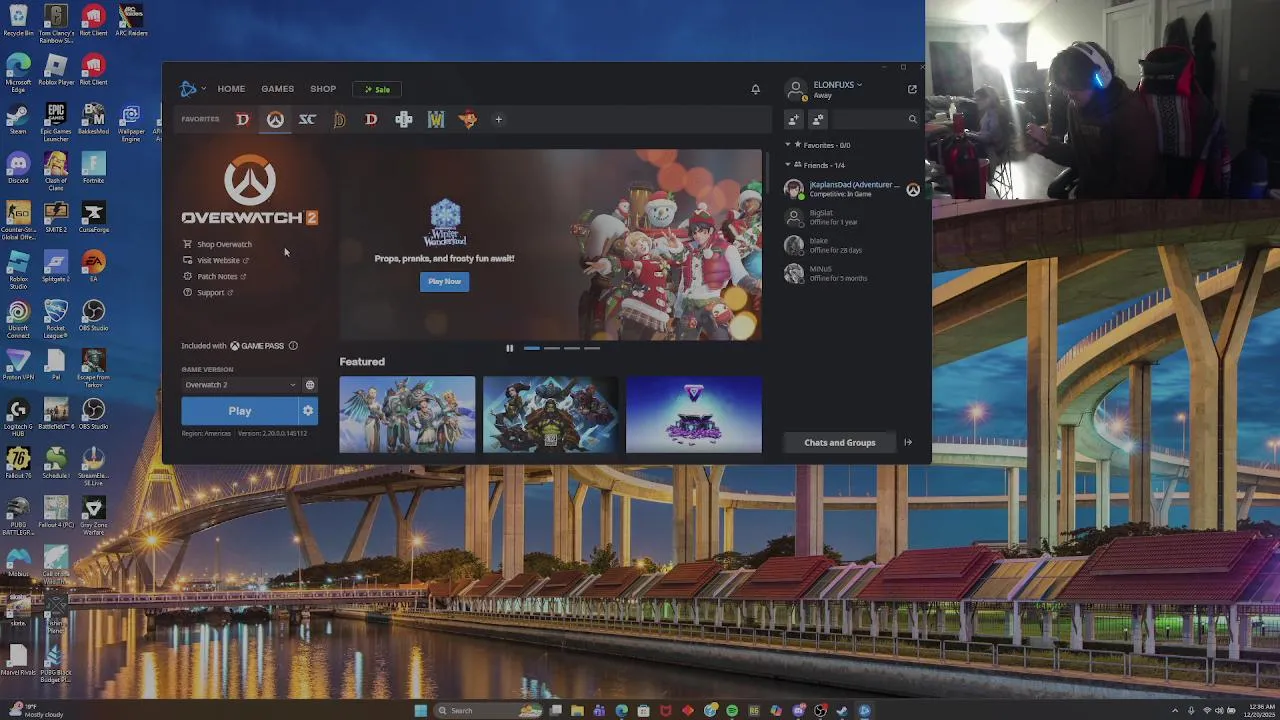Viewport: 1280px width, 720px height.
Task: Open Shop Overwatch link
Action: 217,244
